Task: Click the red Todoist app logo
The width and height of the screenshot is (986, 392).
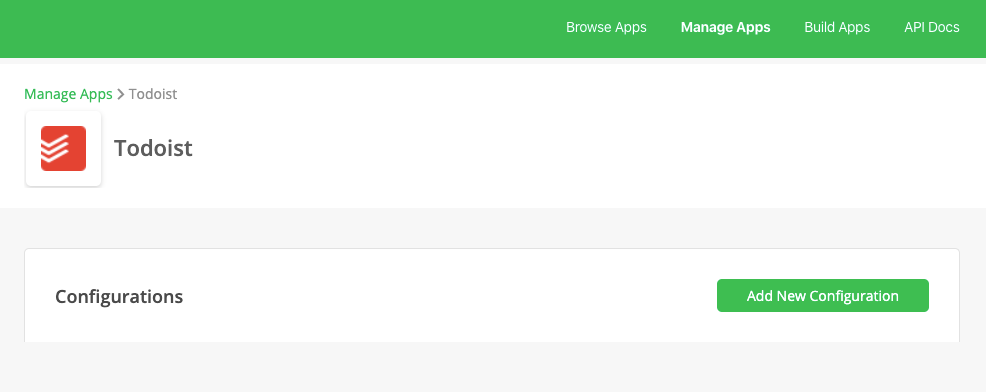Action: click(64, 148)
